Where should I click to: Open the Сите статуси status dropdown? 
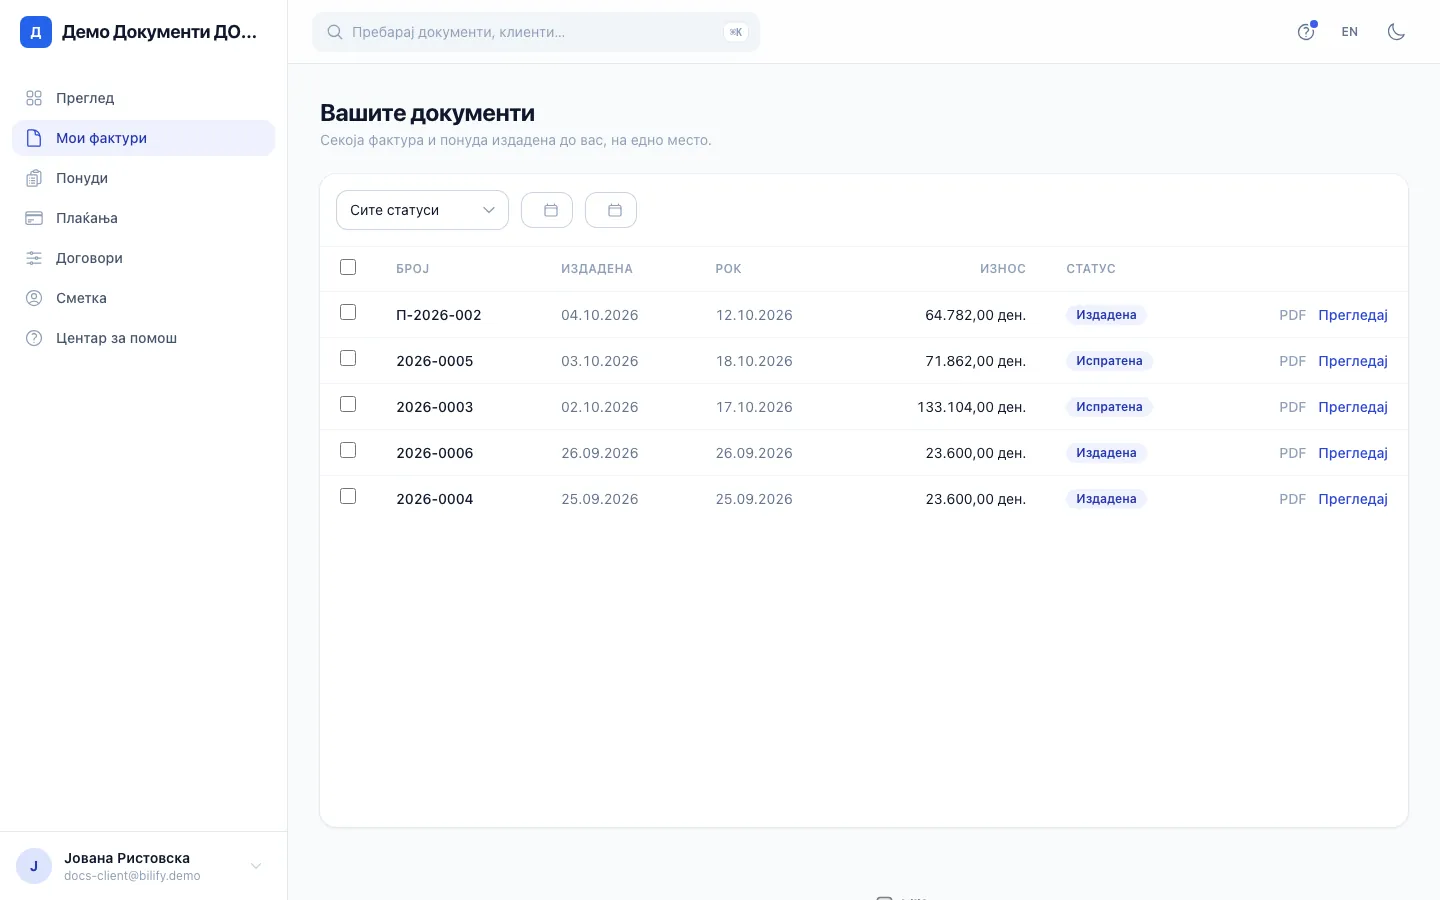422,210
